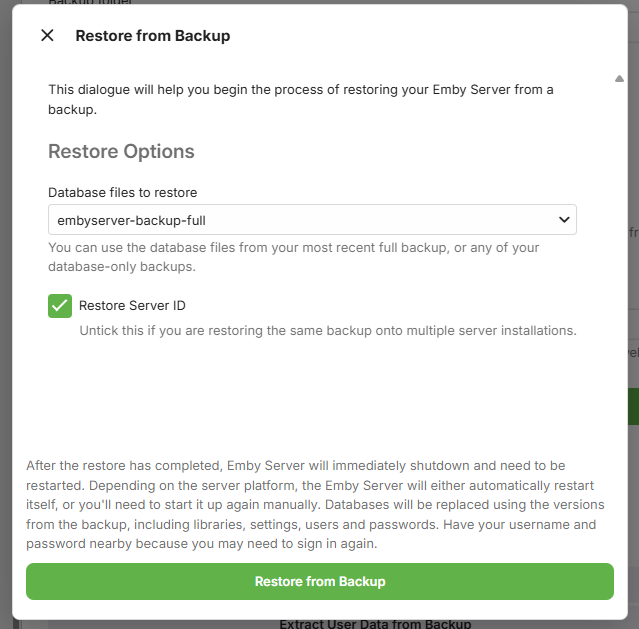This screenshot has height=629, width=639.
Task: Click the Restore Options heading
Action: [x=121, y=151]
